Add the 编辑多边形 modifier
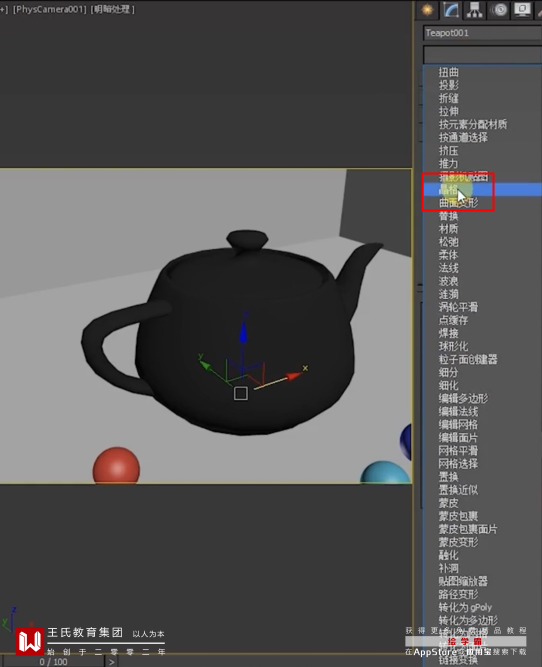Viewport: 542px width, 667px height. click(x=463, y=399)
